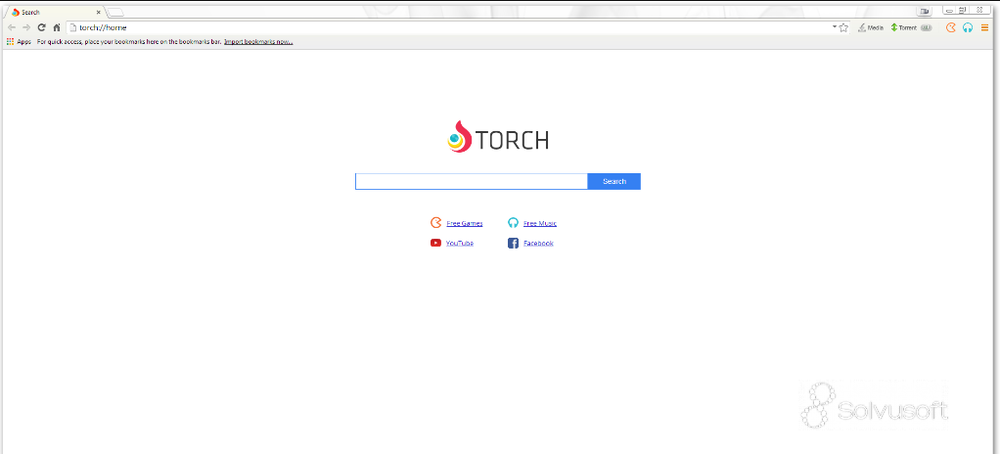Bookmark this page with the star icon
The image size is (1000, 454).
click(844, 27)
